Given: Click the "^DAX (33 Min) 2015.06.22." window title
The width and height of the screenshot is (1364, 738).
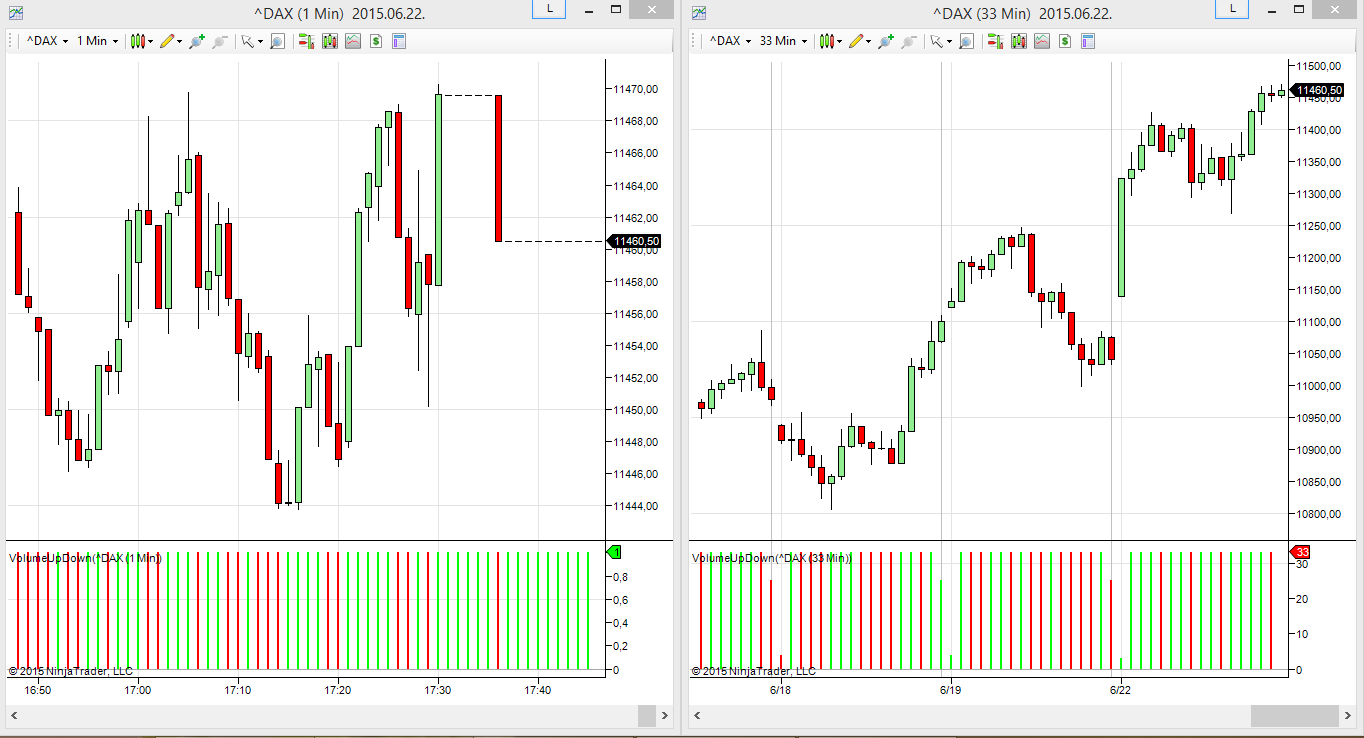Looking at the screenshot, I should point(1022,13).
